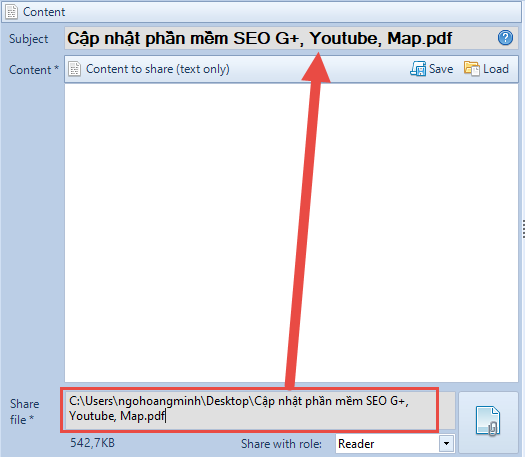Click the Load content button
Screen dimensions: 525x457
tap(486, 69)
